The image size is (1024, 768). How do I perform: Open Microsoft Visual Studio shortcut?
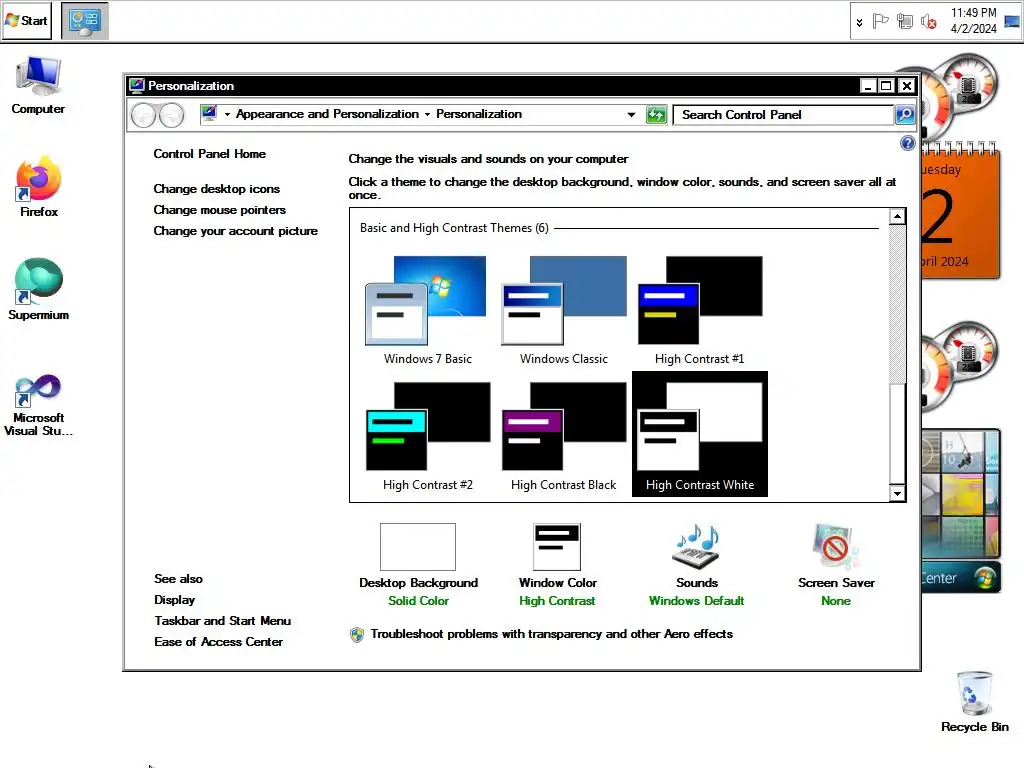click(39, 405)
